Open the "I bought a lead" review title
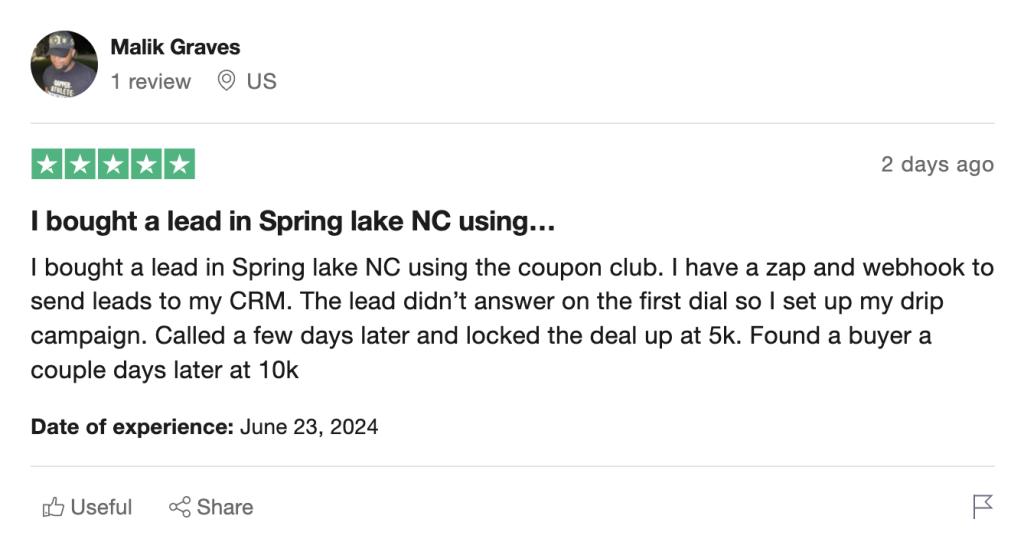 (x=293, y=222)
